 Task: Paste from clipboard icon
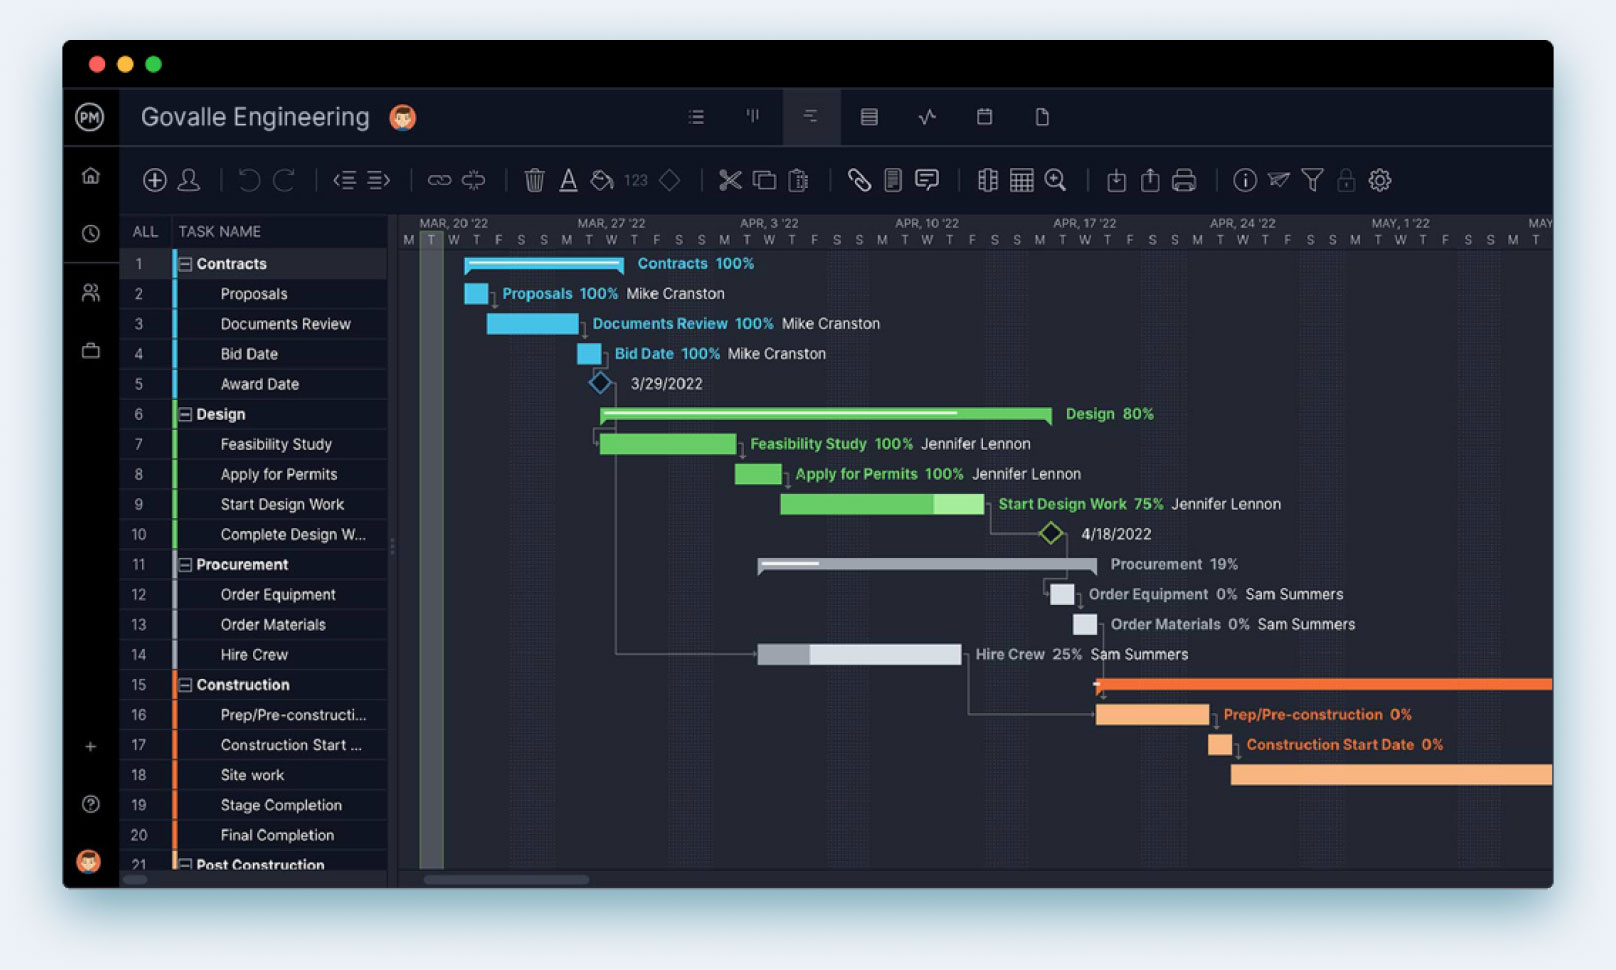(798, 180)
